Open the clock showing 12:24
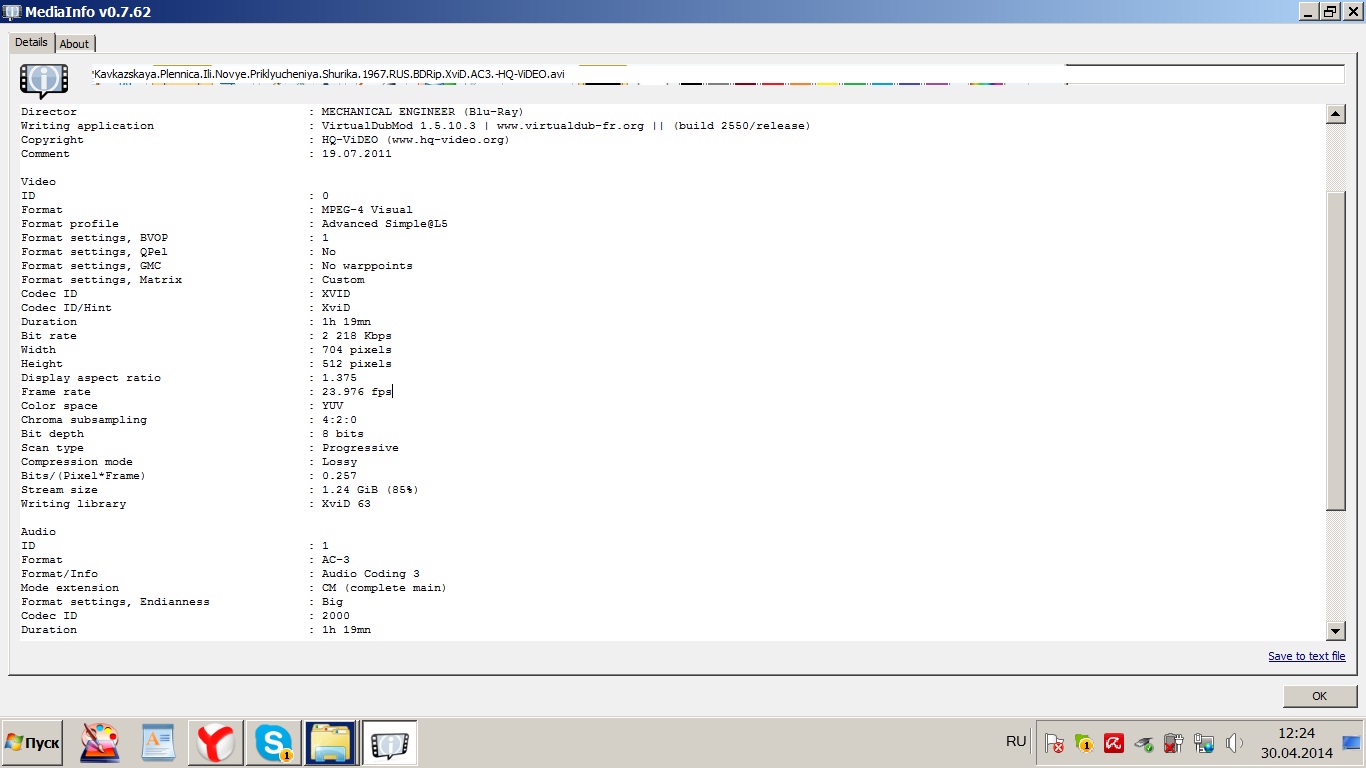This screenshot has height=768, width=1366. point(1296,743)
